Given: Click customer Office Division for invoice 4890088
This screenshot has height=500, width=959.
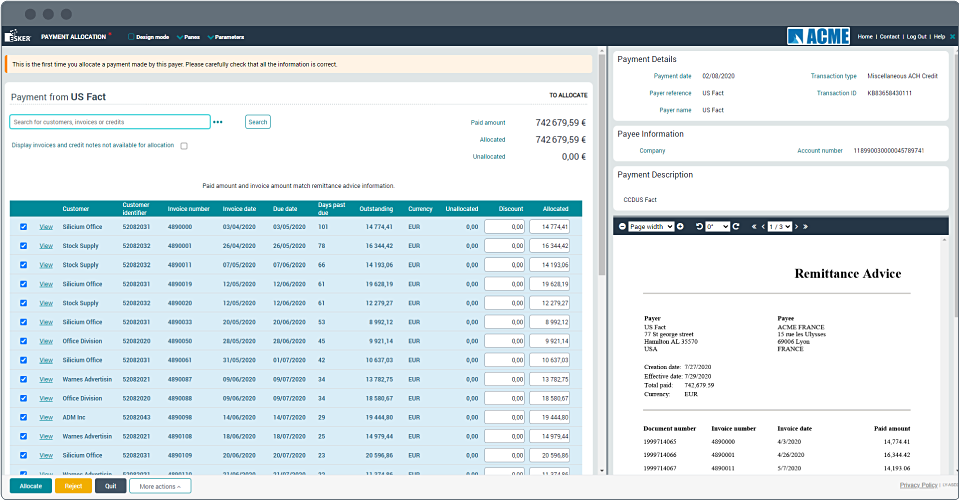Looking at the screenshot, I should click(82, 399).
